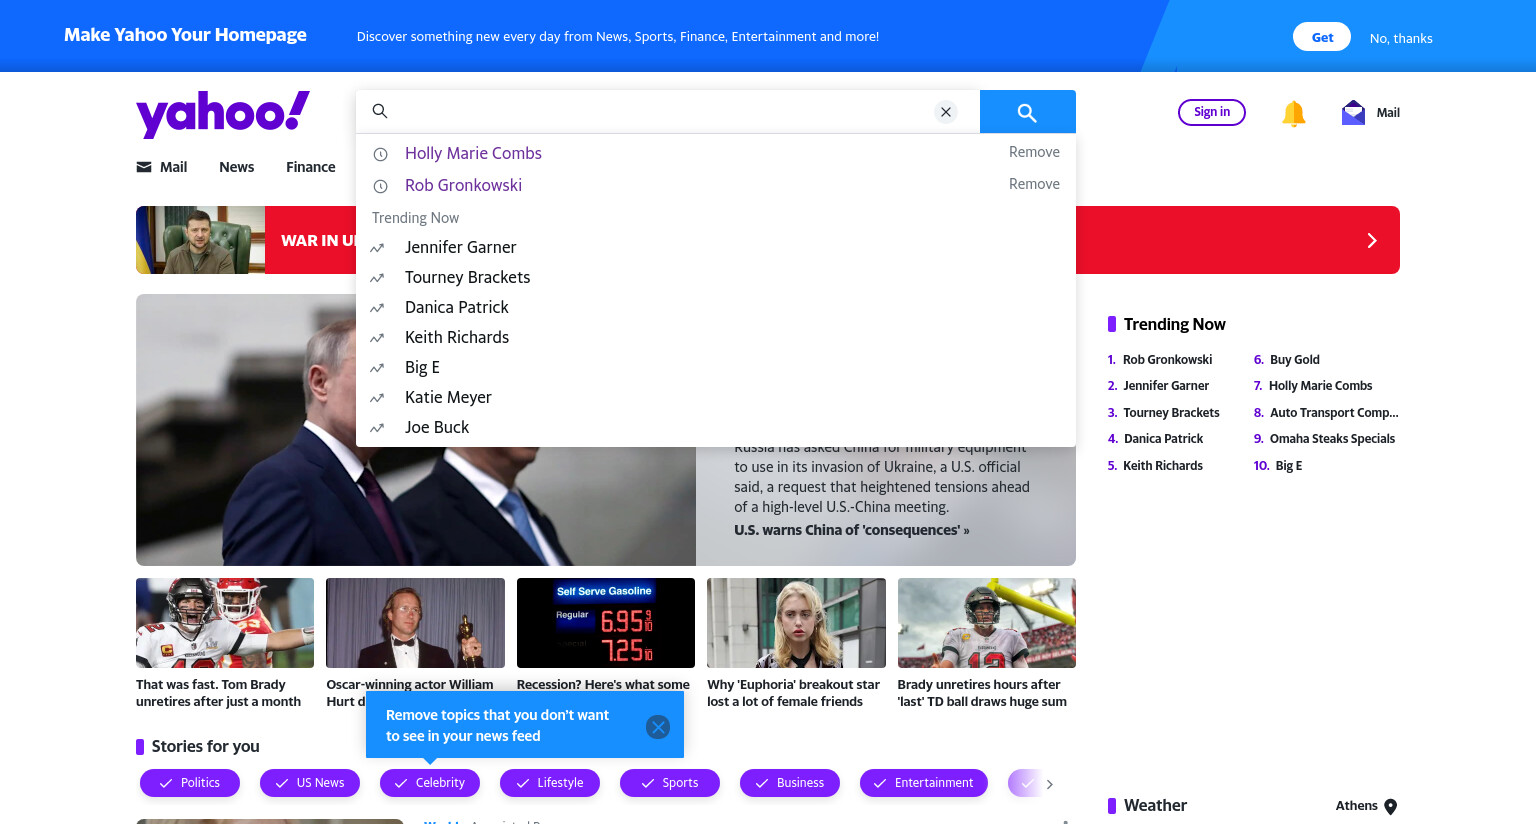Click trending arrow icon next to Danica Patrick
This screenshot has width=1536, height=824.
[x=377, y=308]
